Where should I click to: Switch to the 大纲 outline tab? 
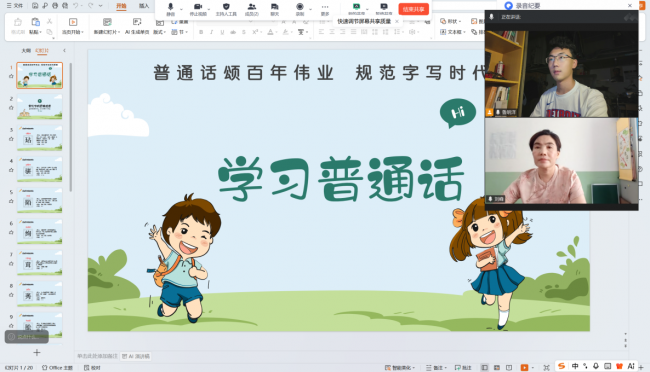(x=26, y=51)
